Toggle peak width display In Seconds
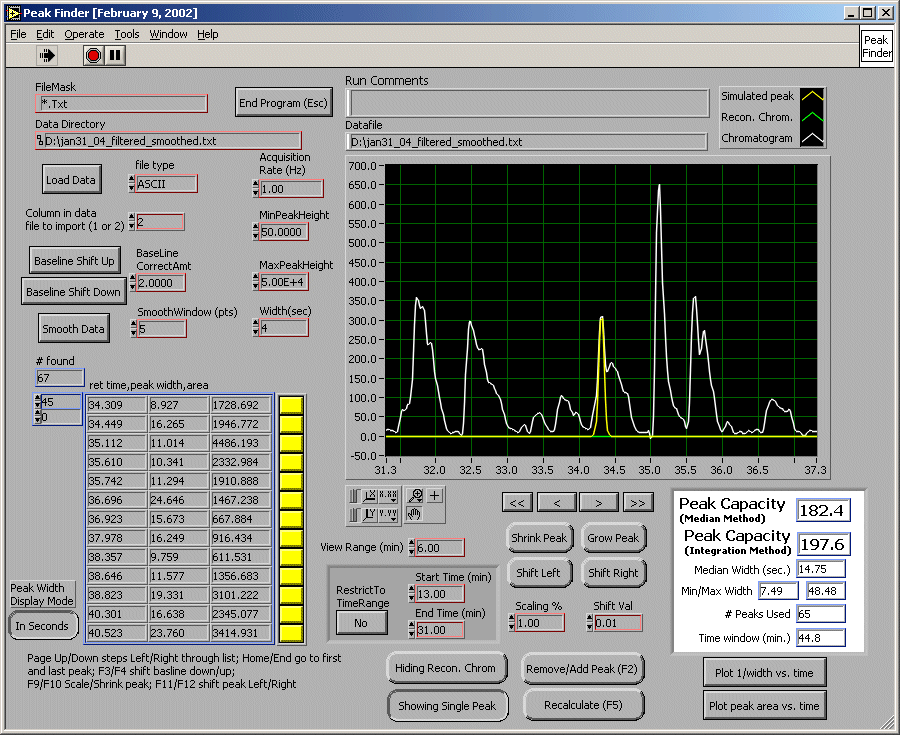This screenshot has width=900, height=735. [x=42, y=626]
